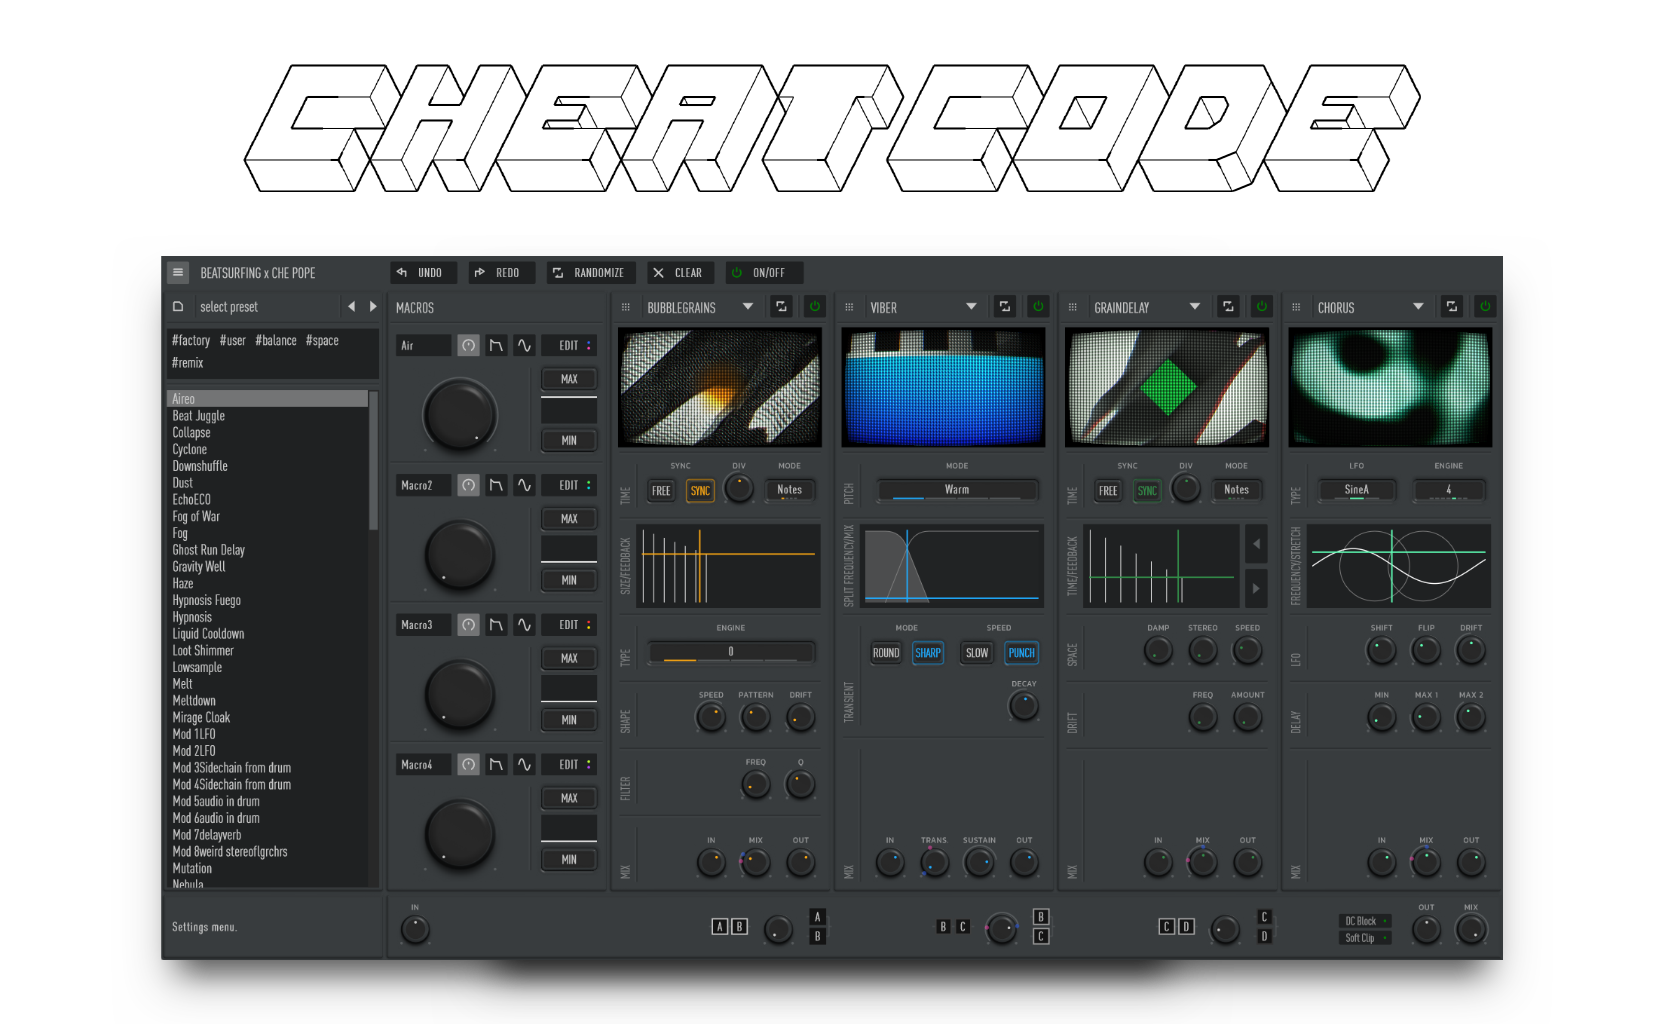Click the VIBER drag handle grid icon
The height and width of the screenshot is (1024, 1664).
pyautogui.click(x=849, y=307)
